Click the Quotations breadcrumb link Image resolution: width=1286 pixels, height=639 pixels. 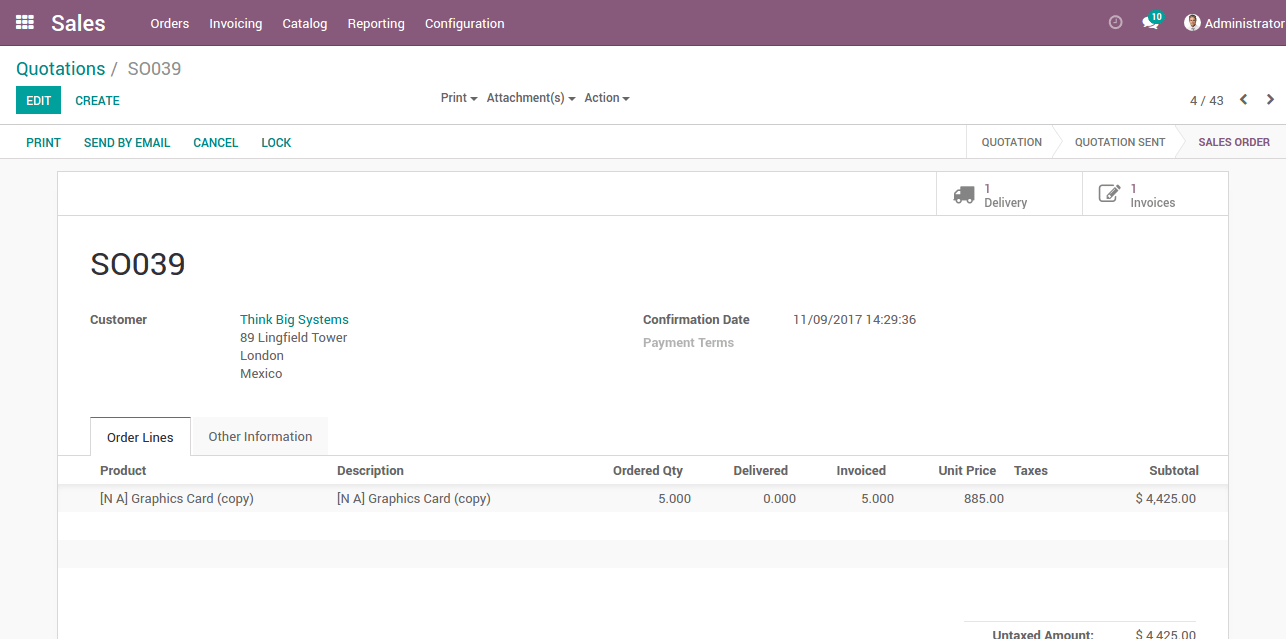pos(60,69)
